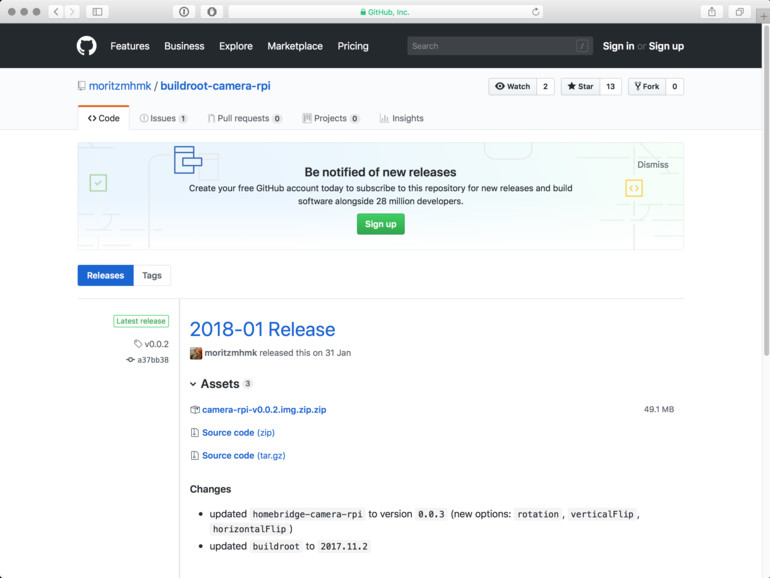The width and height of the screenshot is (770, 578).
Task: Open the moritzmhmk owner link
Action: click(120, 86)
